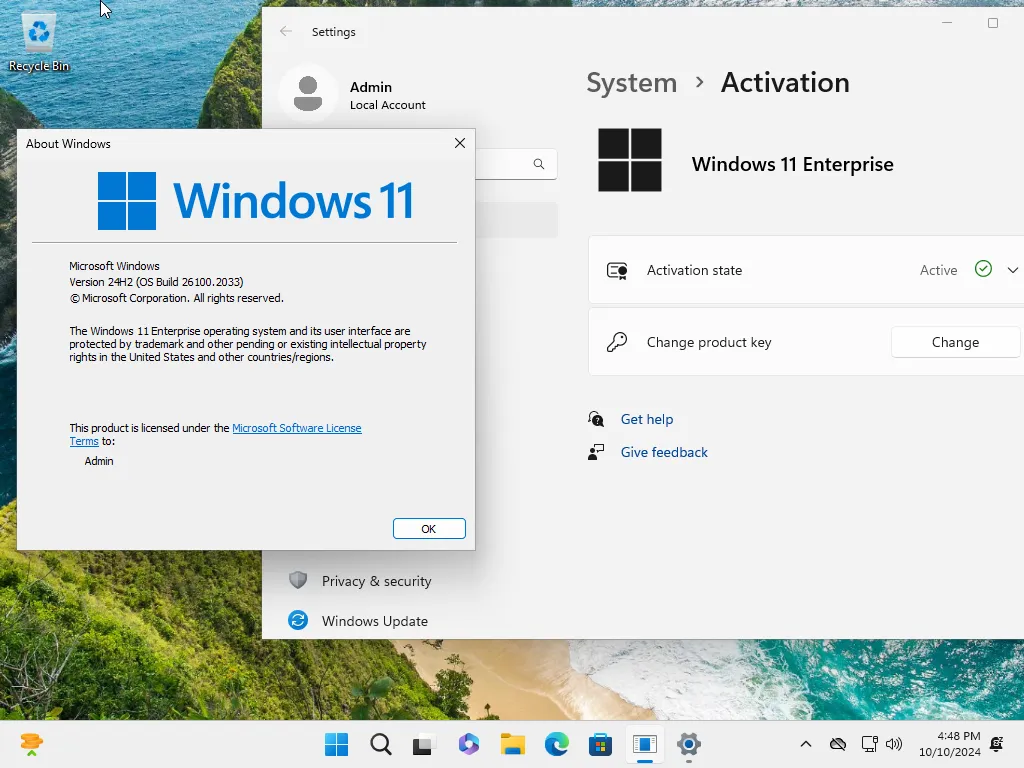Screen dimensions: 1024x768
Task: Click the Windows 11 logo in About dialog
Action: tap(255, 200)
